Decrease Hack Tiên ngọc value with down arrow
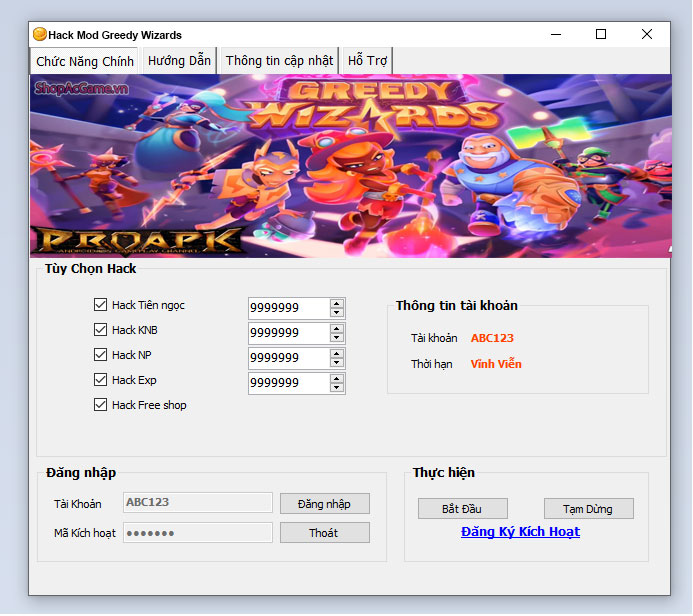693x616 pixels. point(337,312)
